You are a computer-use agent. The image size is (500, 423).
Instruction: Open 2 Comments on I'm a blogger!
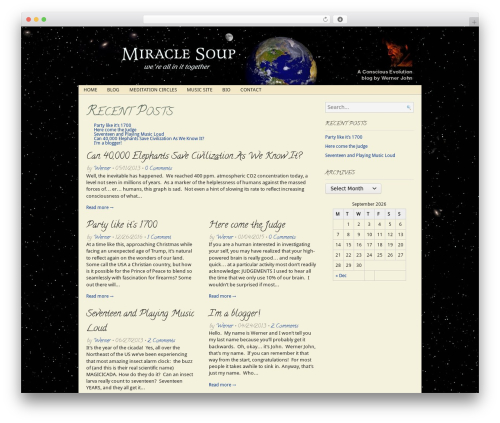click(284, 326)
